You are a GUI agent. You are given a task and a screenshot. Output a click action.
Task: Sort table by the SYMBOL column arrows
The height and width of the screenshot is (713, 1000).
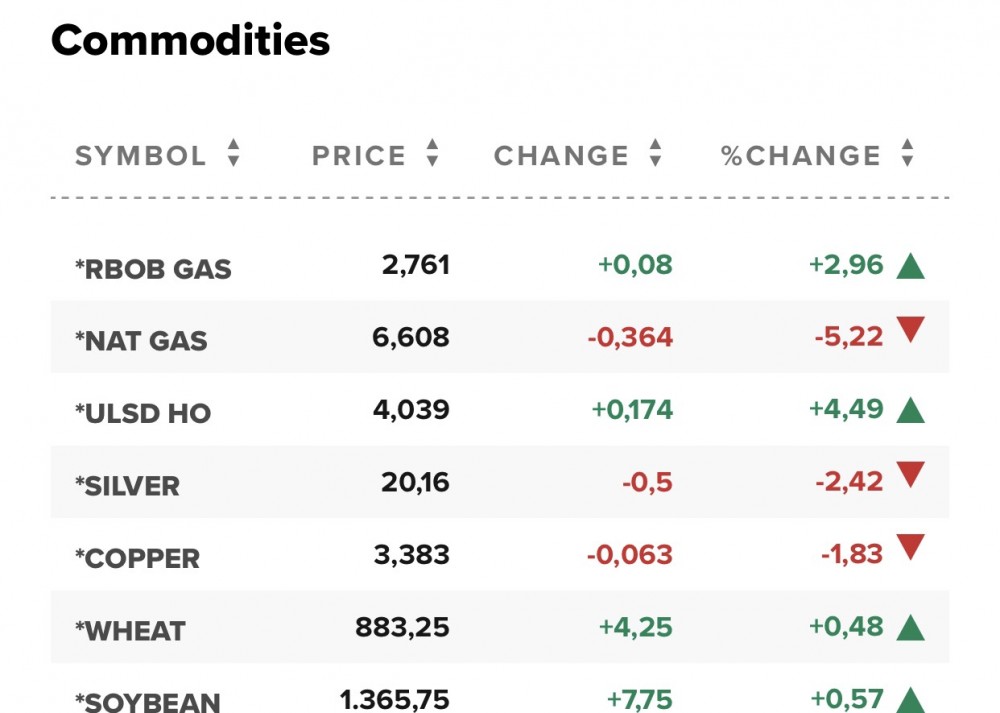pyautogui.click(x=233, y=154)
